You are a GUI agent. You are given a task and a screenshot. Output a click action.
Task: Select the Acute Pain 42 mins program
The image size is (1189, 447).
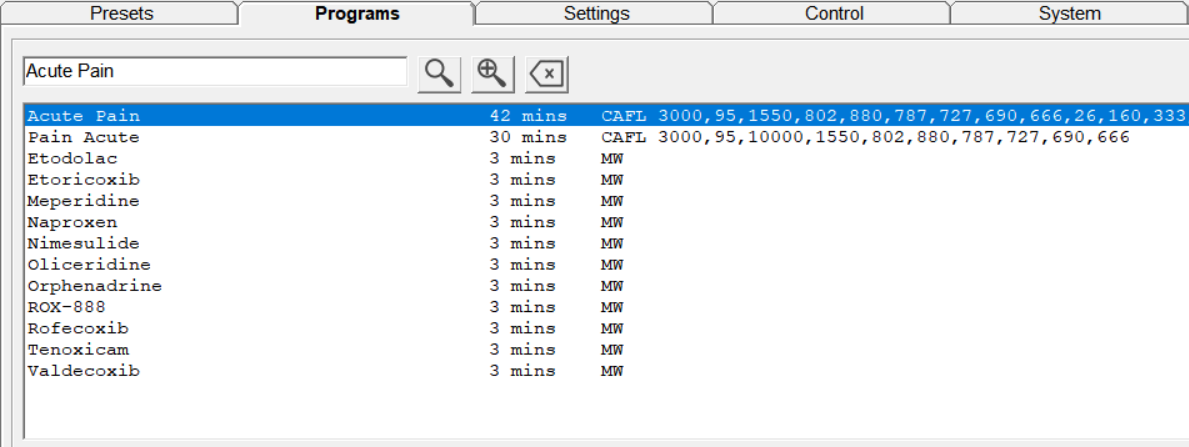click(84, 116)
